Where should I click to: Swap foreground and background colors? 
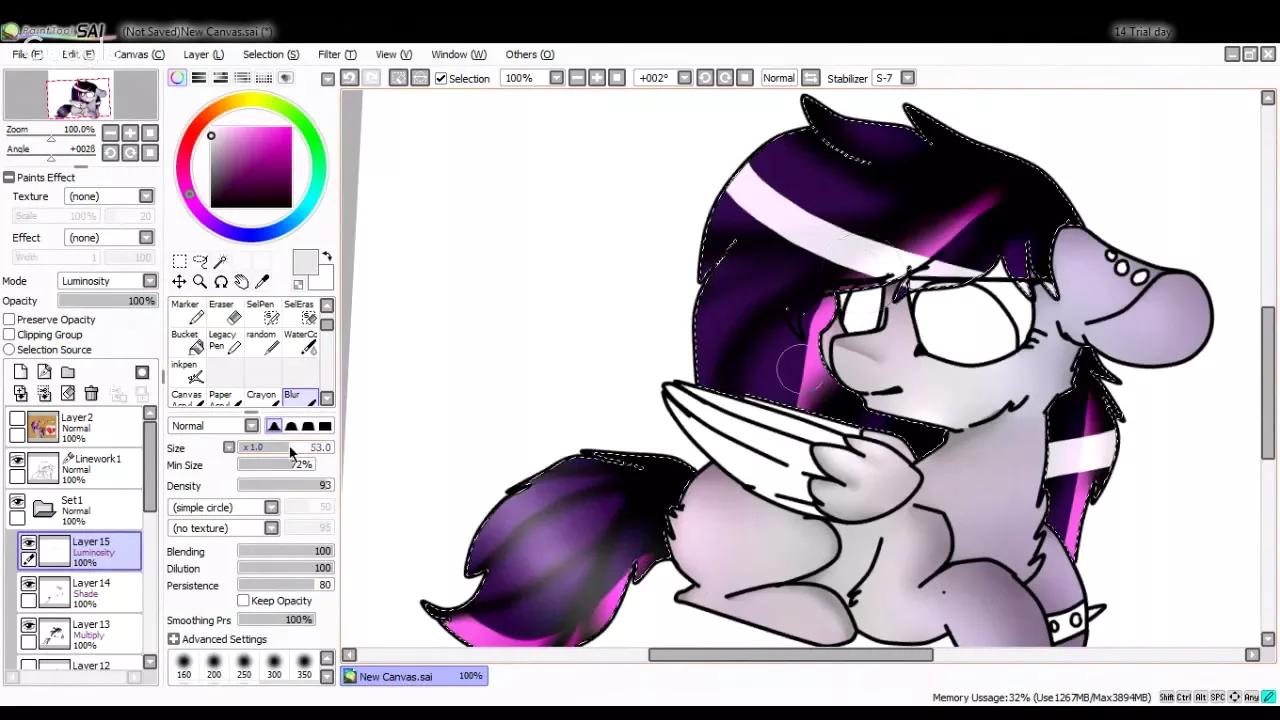coord(326,258)
